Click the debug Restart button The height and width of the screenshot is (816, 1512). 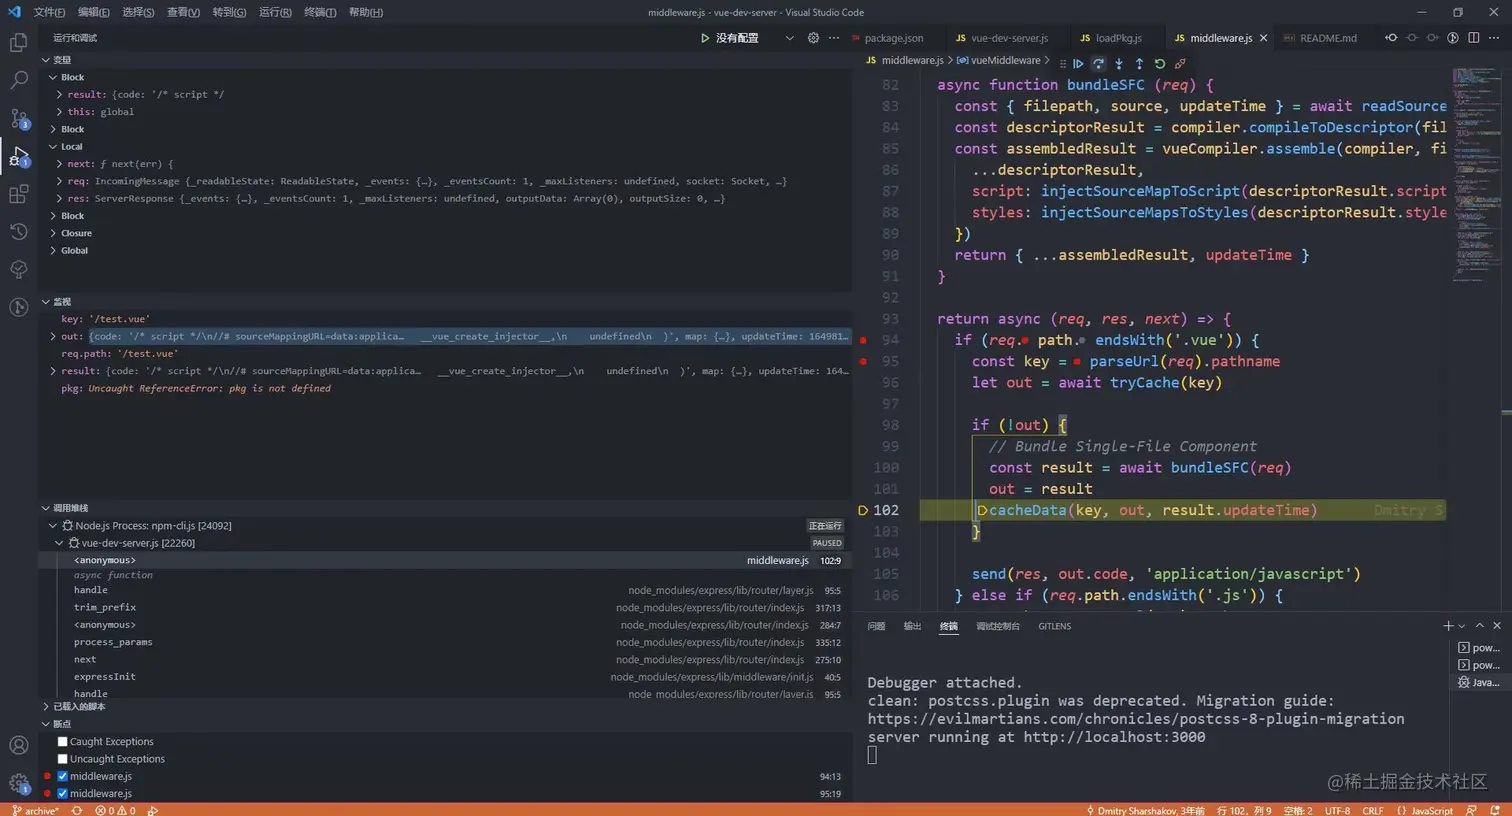pyautogui.click(x=1160, y=63)
